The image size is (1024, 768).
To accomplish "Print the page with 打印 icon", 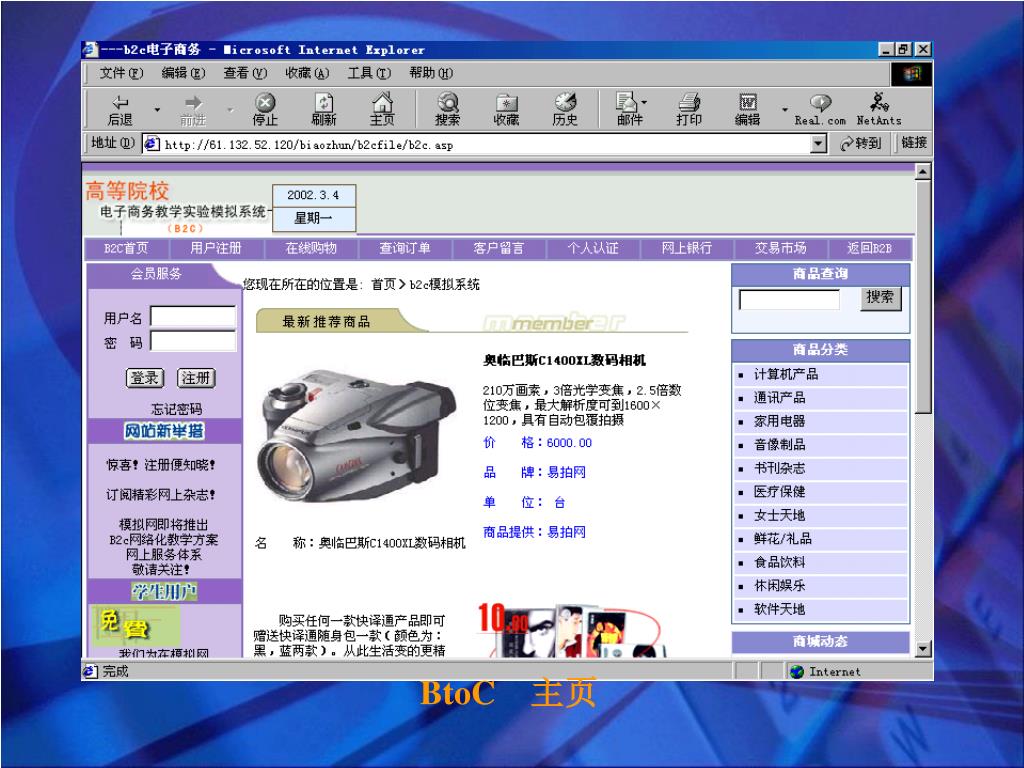I will [689, 110].
